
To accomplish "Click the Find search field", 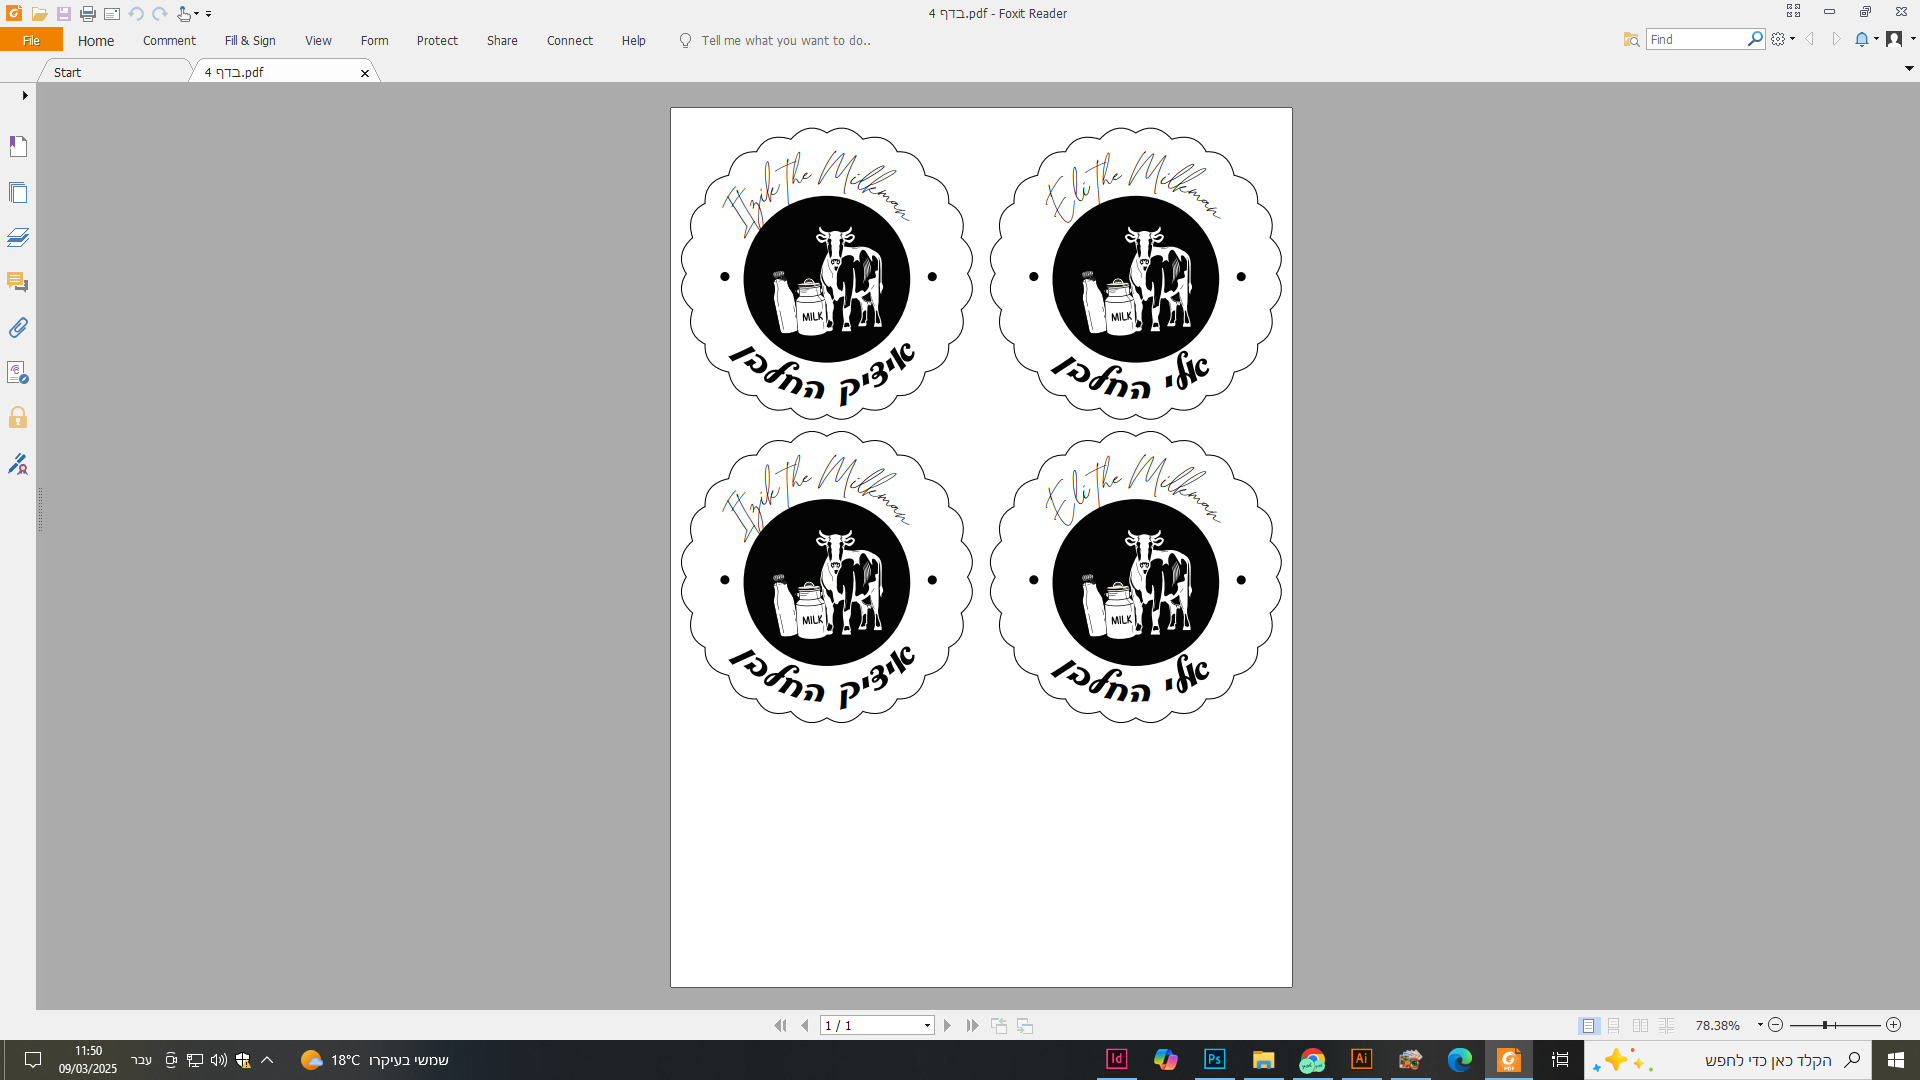I will click(x=1696, y=39).
